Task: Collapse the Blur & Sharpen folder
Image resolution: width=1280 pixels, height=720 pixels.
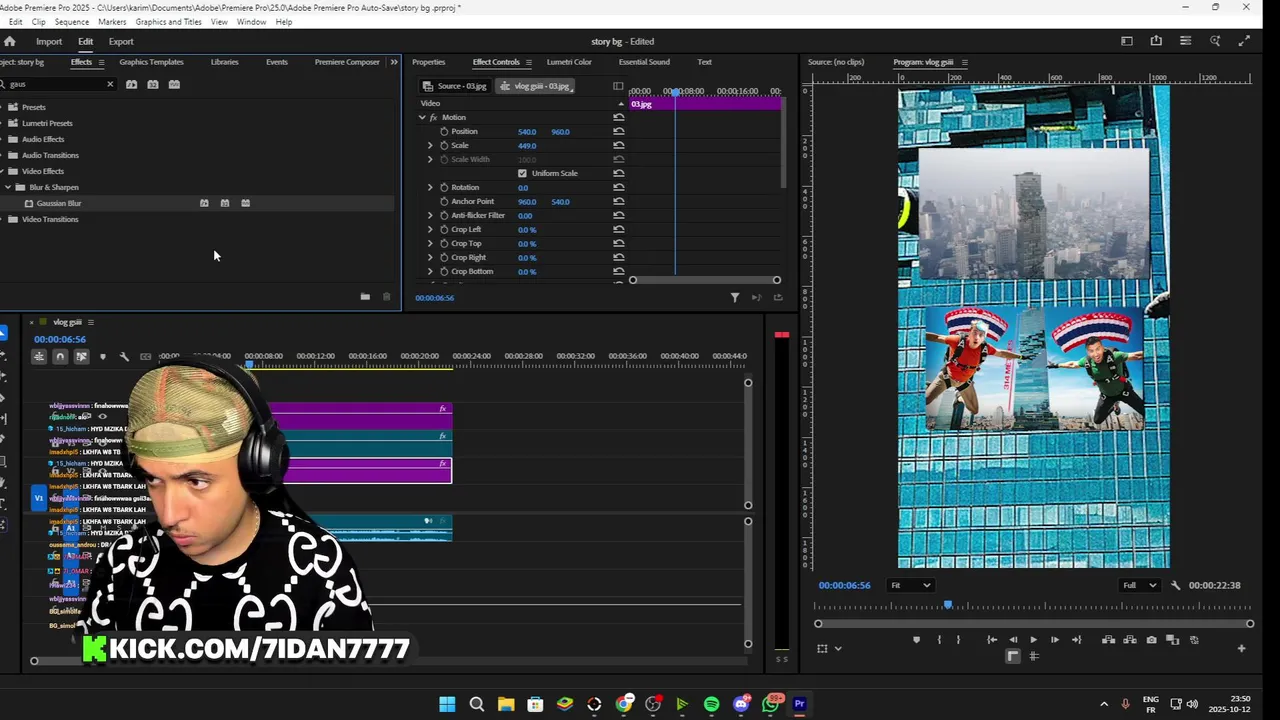Action: coord(8,187)
